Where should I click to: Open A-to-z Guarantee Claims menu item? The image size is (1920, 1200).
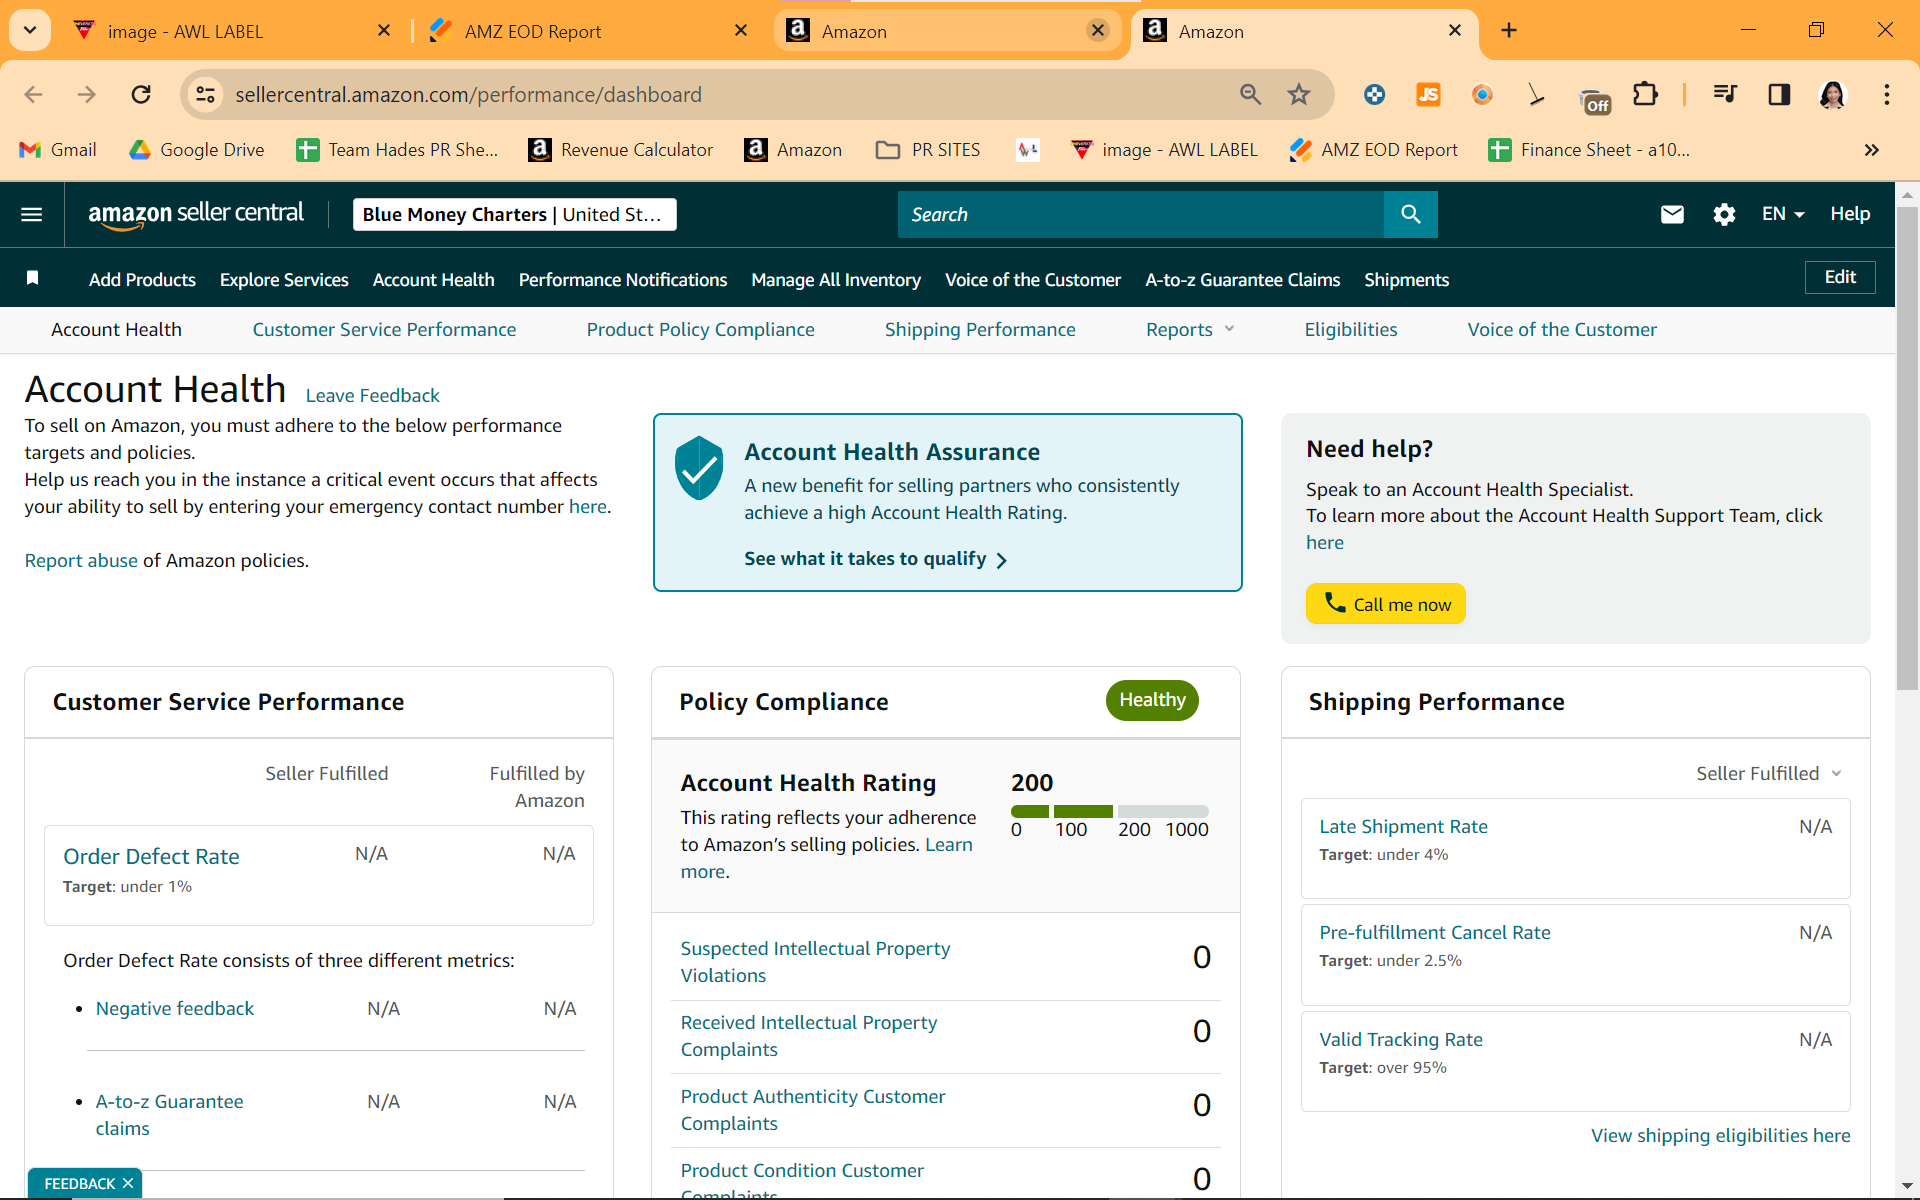pos(1242,280)
